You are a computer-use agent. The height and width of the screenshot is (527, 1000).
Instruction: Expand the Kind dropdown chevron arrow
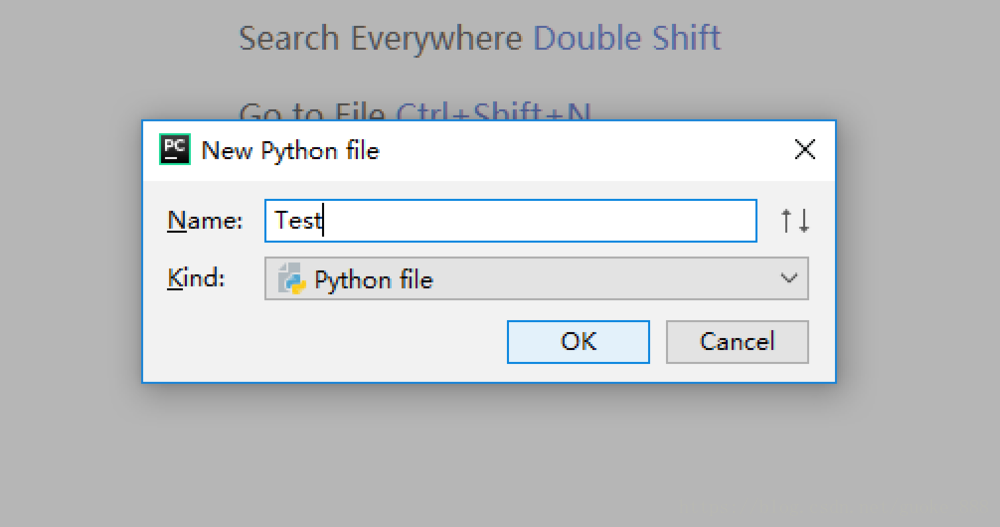point(789,279)
